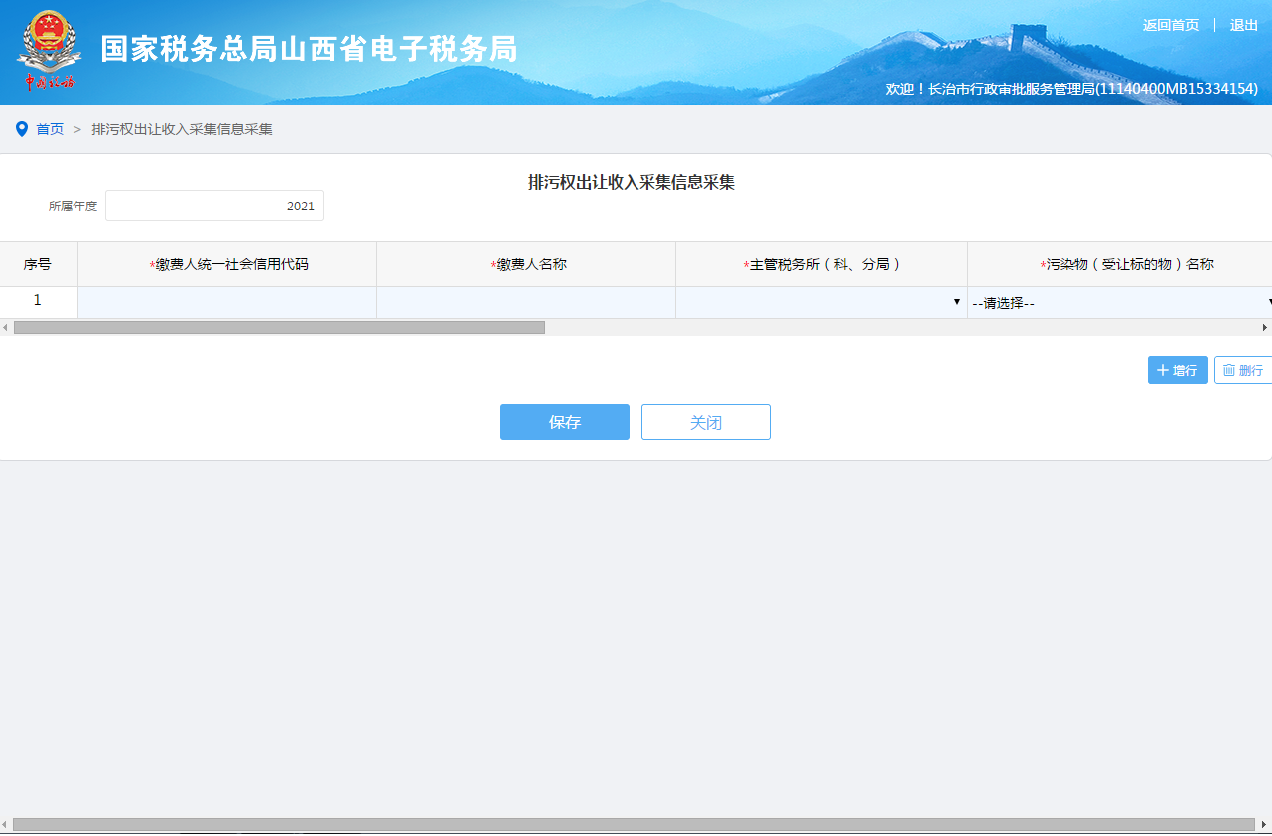The image size is (1272, 836).
Task: Click row number 1 cell
Action: [x=38, y=300]
